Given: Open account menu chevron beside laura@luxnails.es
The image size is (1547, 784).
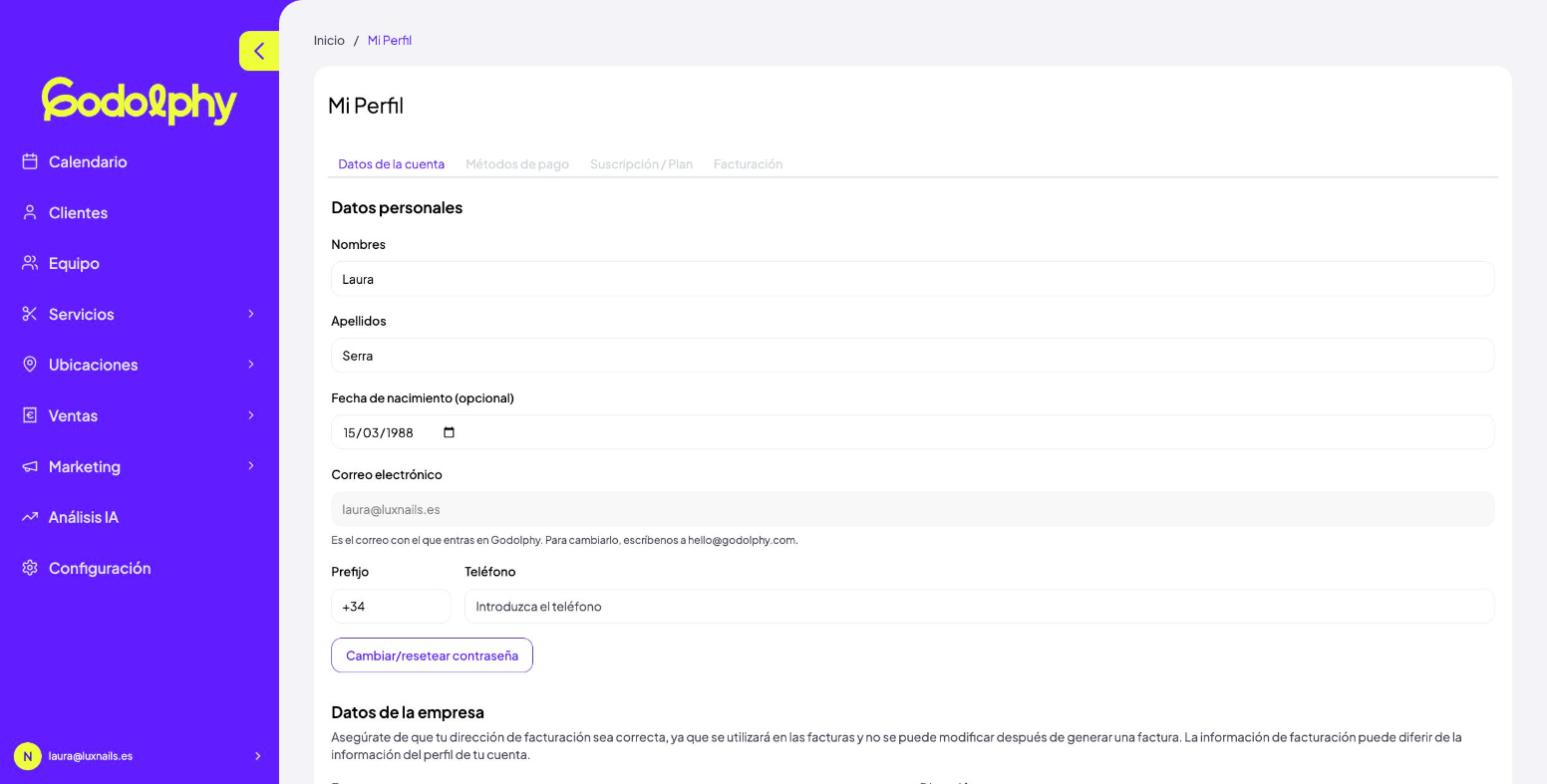Looking at the screenshot, I should 257,756.
